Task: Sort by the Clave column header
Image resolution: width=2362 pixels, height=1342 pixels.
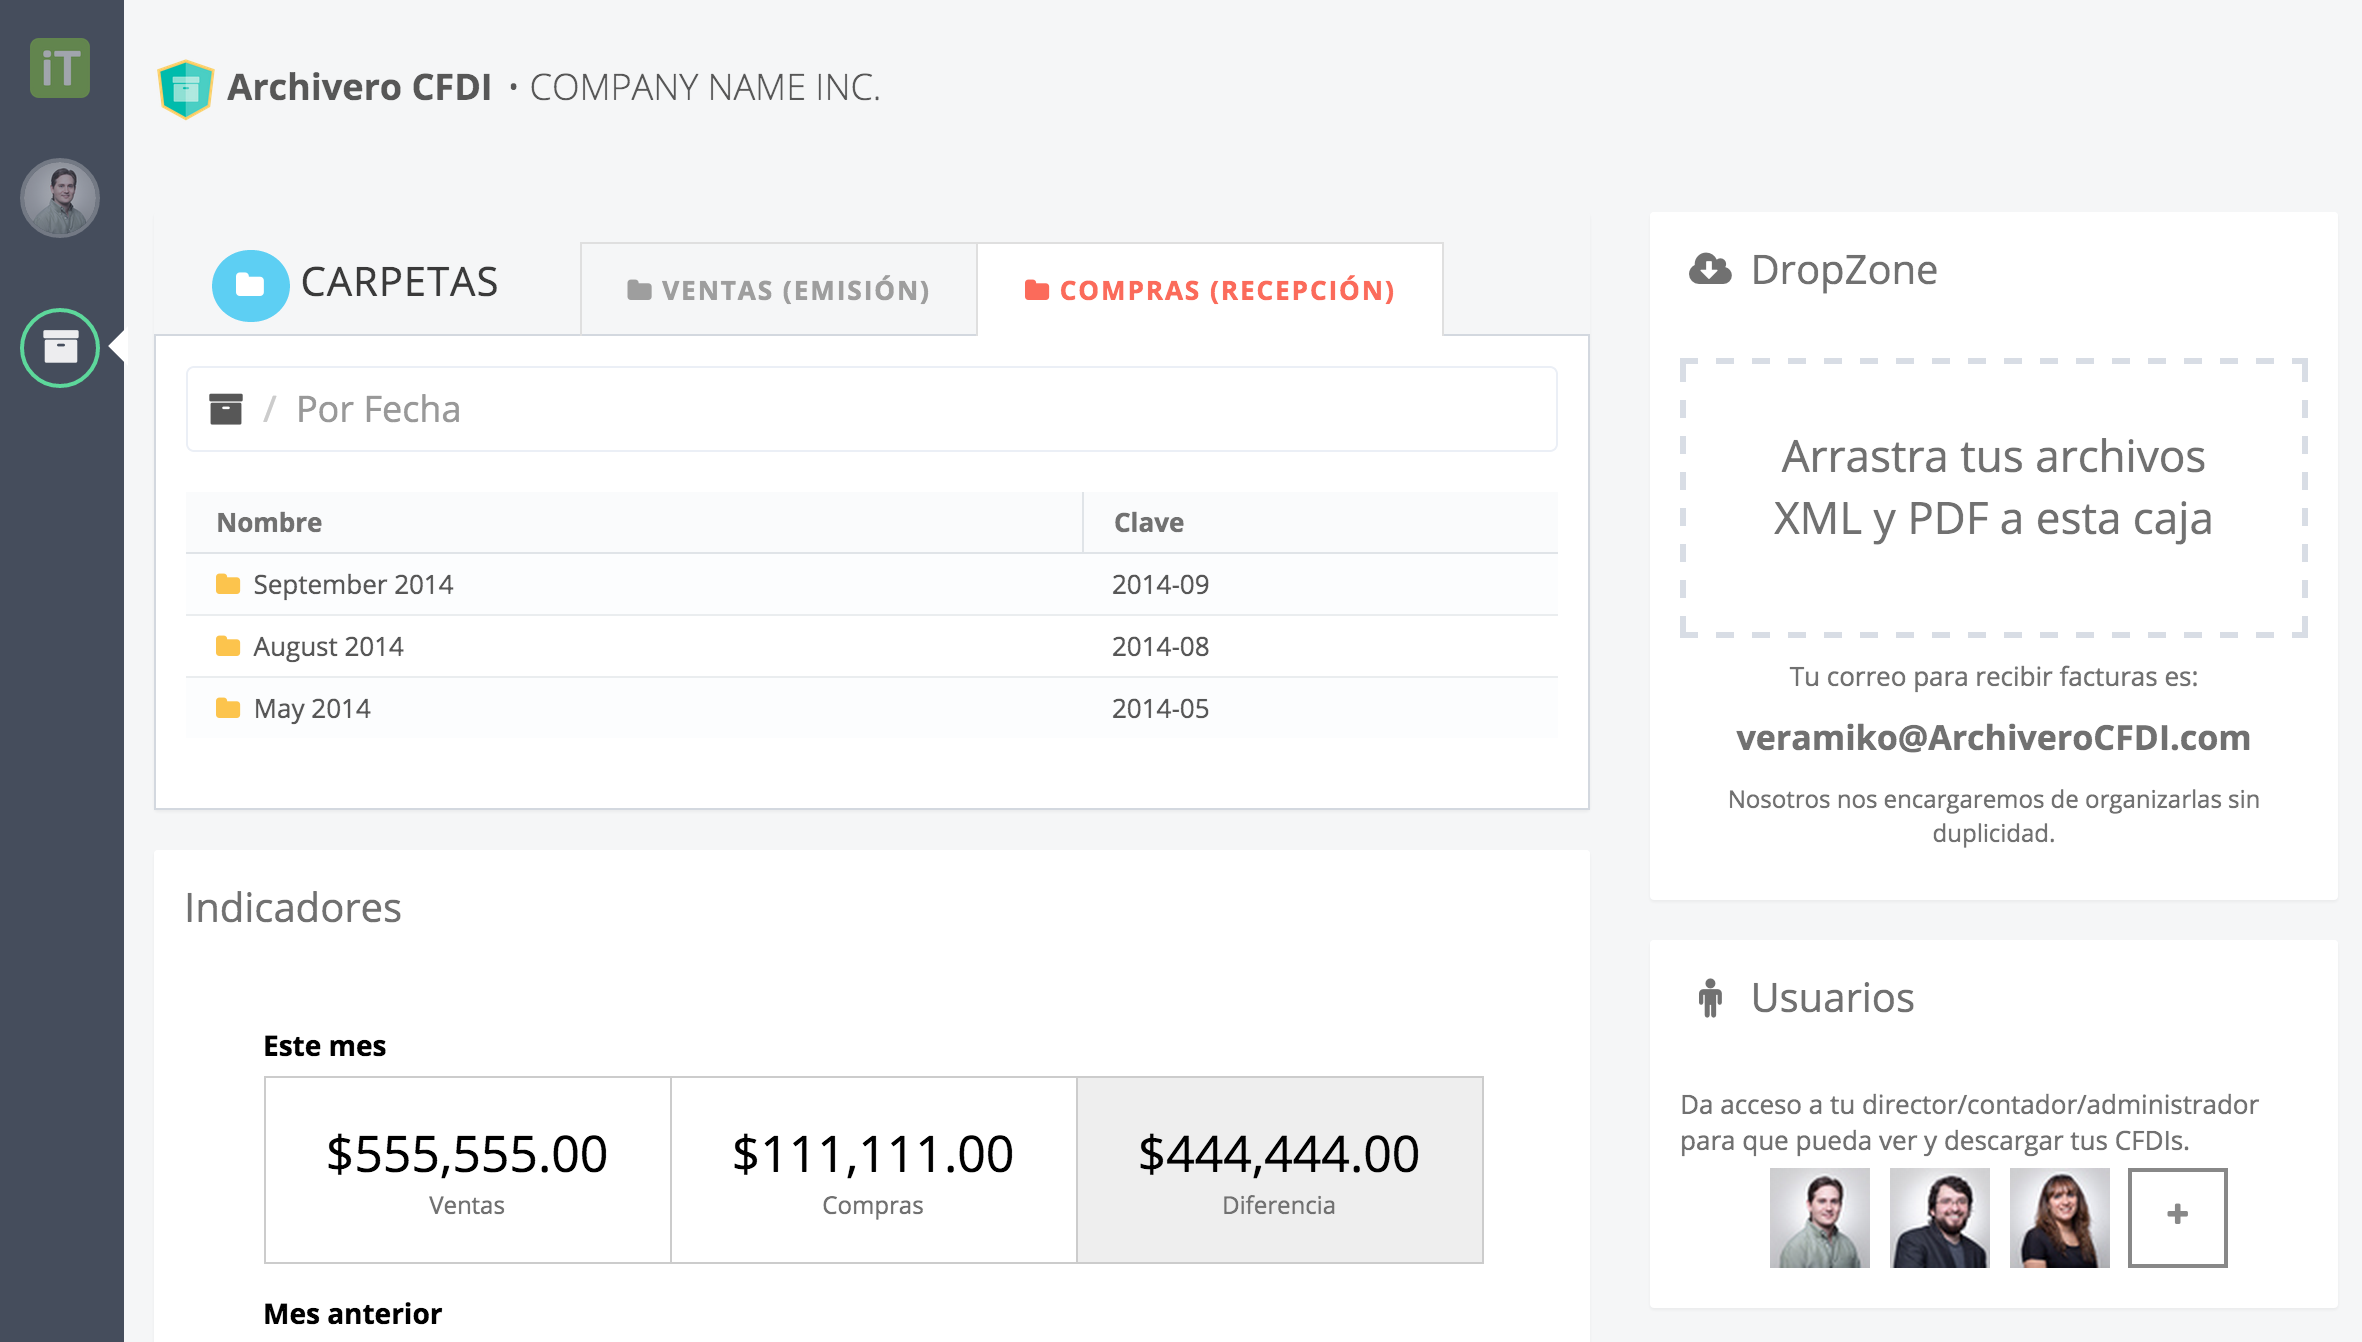Action: 1149,522
